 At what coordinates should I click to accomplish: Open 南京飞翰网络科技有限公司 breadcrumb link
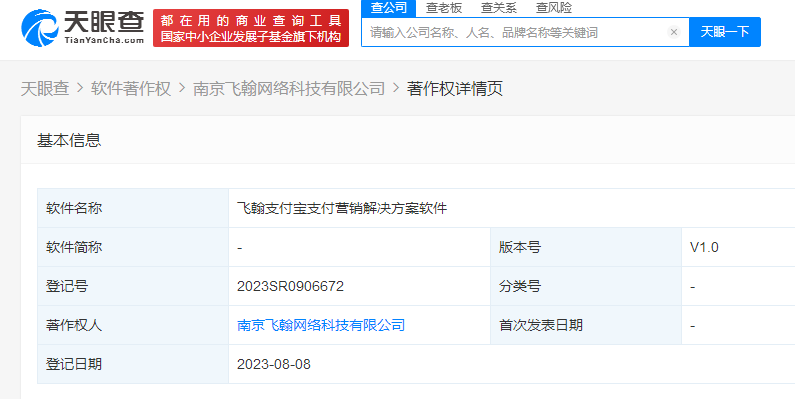click(x=289, y=89)
